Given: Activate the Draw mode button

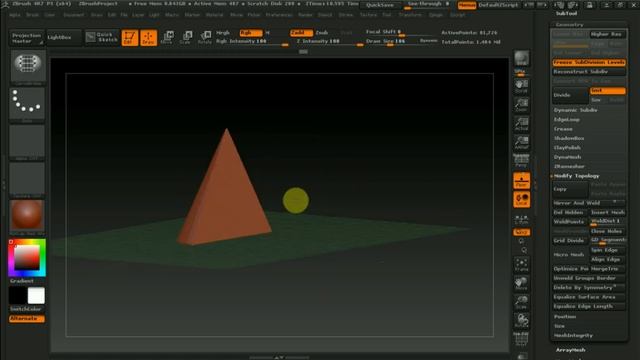Looking at the screenshot, I should coord(149,38).
